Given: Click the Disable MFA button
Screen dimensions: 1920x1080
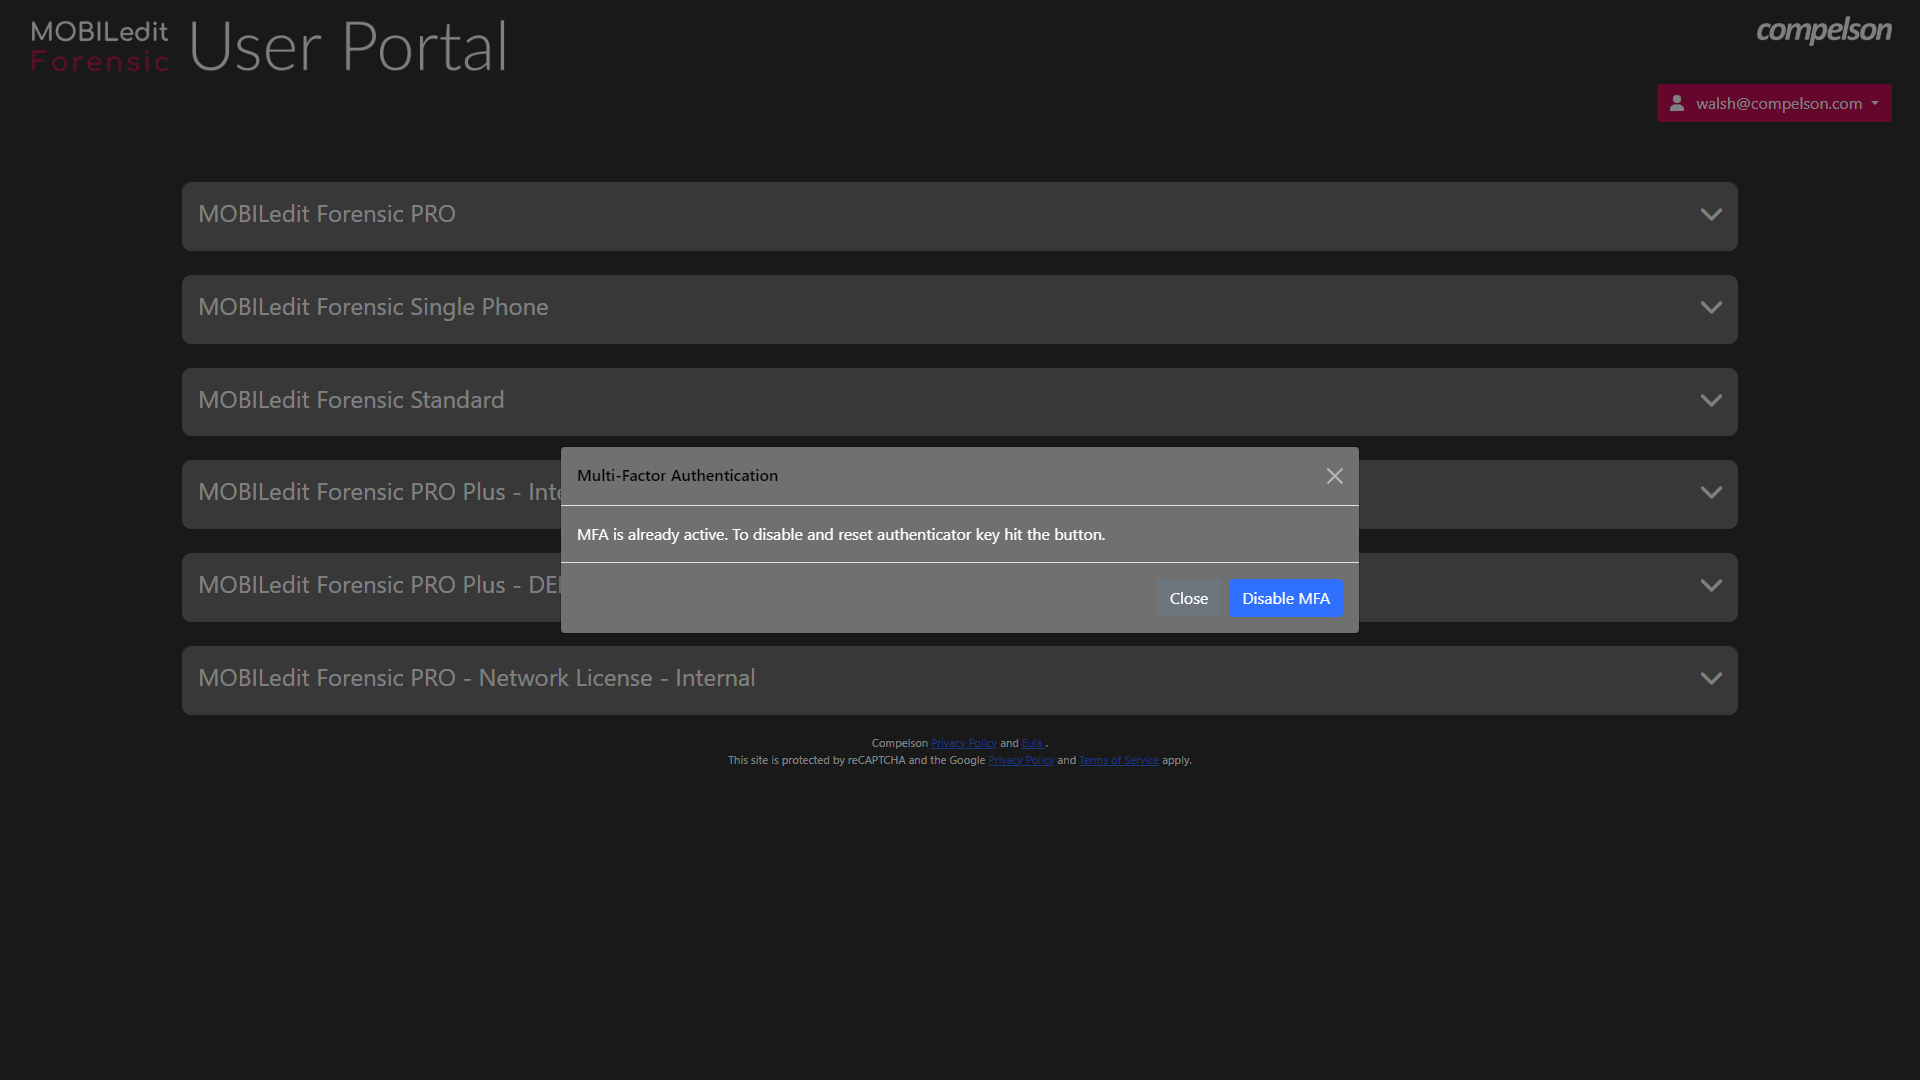Looking at the screenshot, I should (x=1286, y=598).
